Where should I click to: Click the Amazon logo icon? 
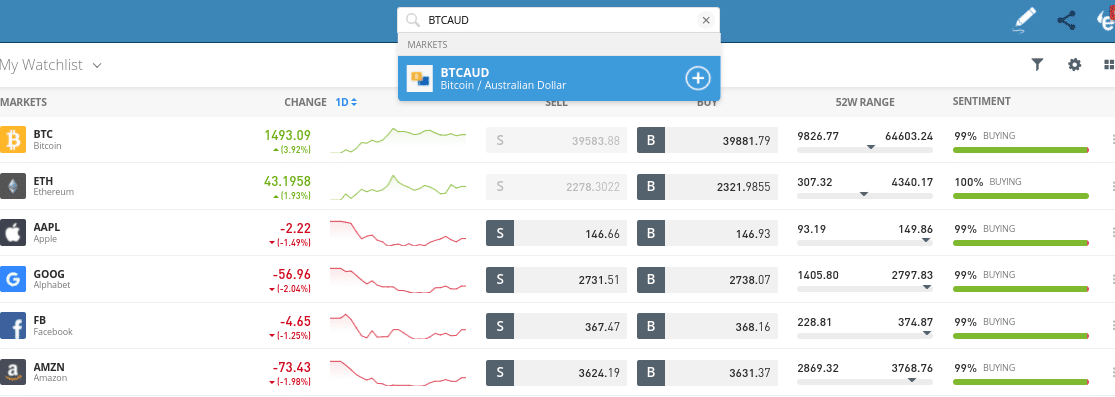click(x=13, y=372)
